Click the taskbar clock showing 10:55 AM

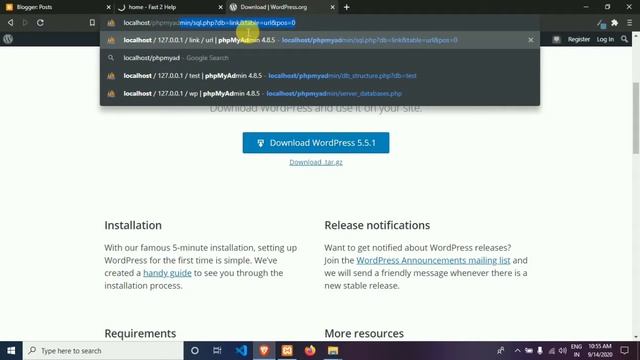coord(600,351)
